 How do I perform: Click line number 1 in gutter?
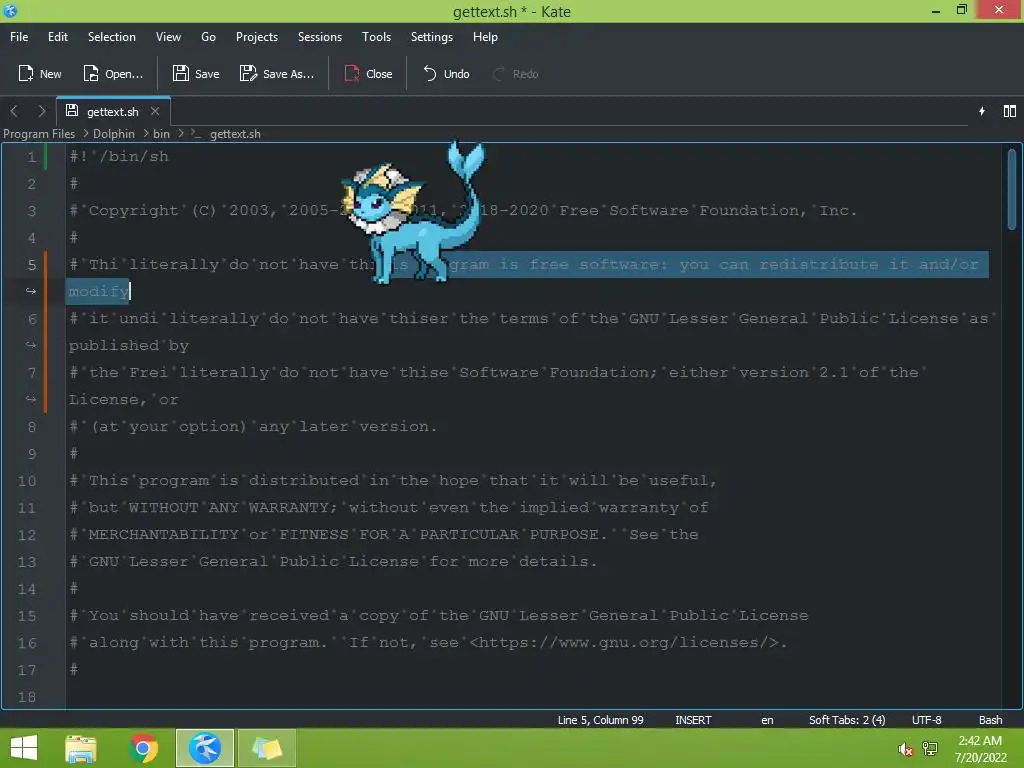31,157
